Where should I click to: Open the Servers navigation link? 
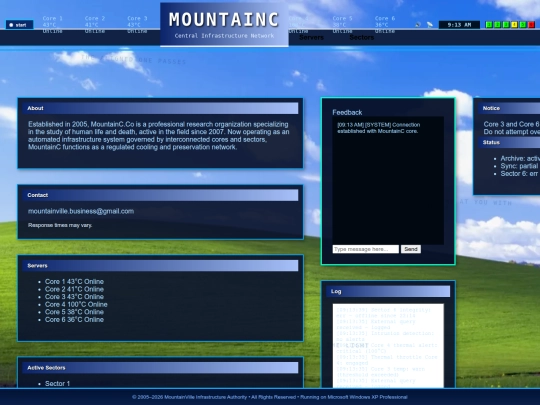(311, 38)
